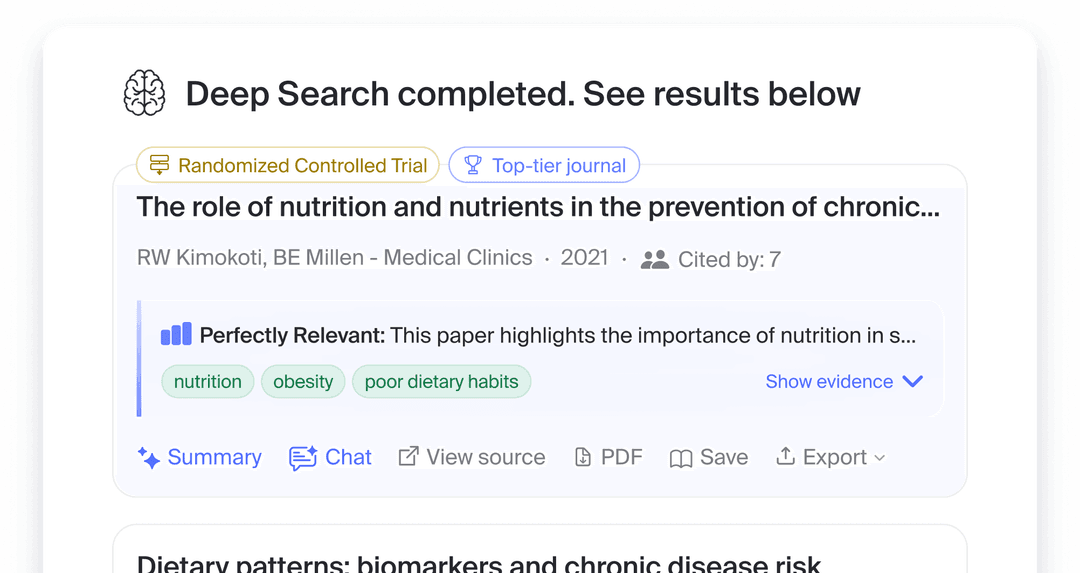This screenshot has width=1080, height=573.
Task: Click the brain Deep Search icon
Action: point(144,93)
